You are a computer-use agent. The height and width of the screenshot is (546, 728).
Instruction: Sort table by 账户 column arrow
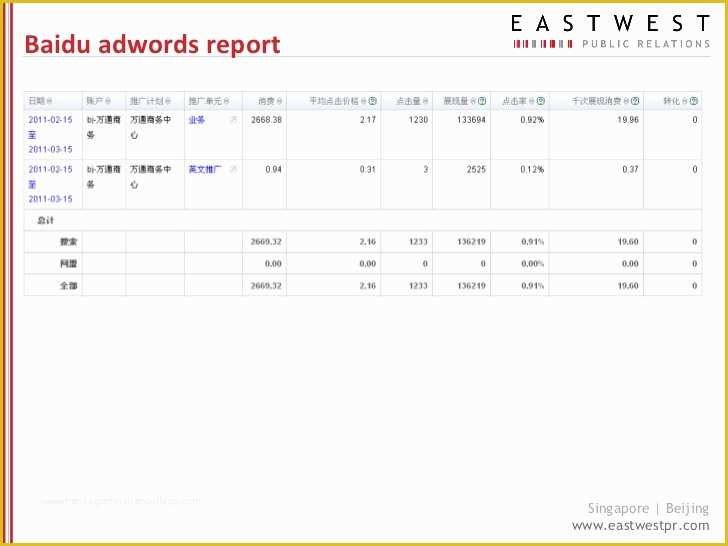click(108, 101)
